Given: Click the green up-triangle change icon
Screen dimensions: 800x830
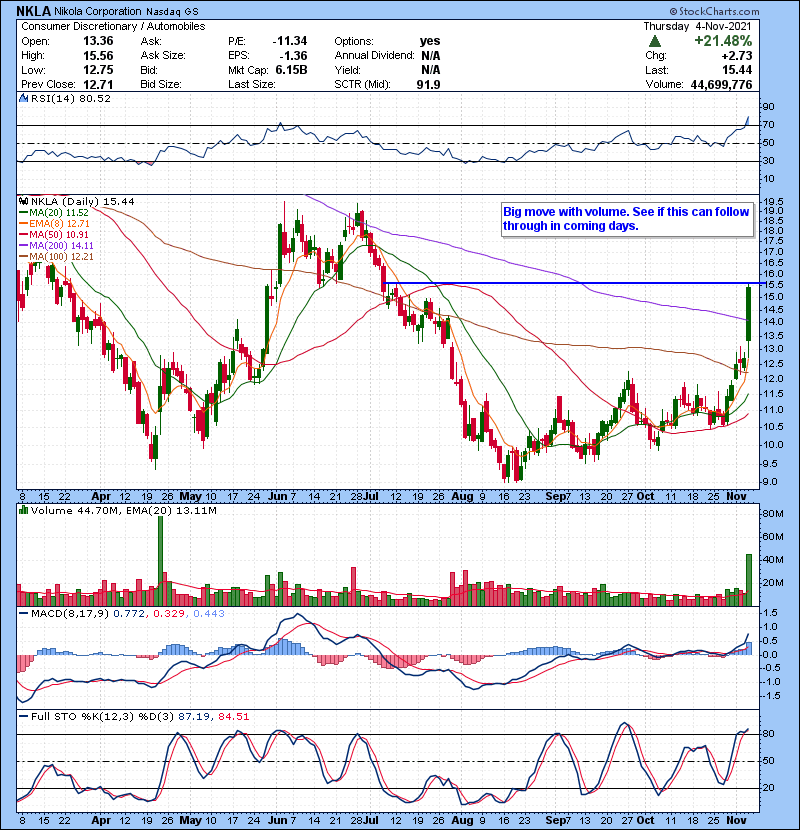Looking at the screenshot, I should [654, 41].
